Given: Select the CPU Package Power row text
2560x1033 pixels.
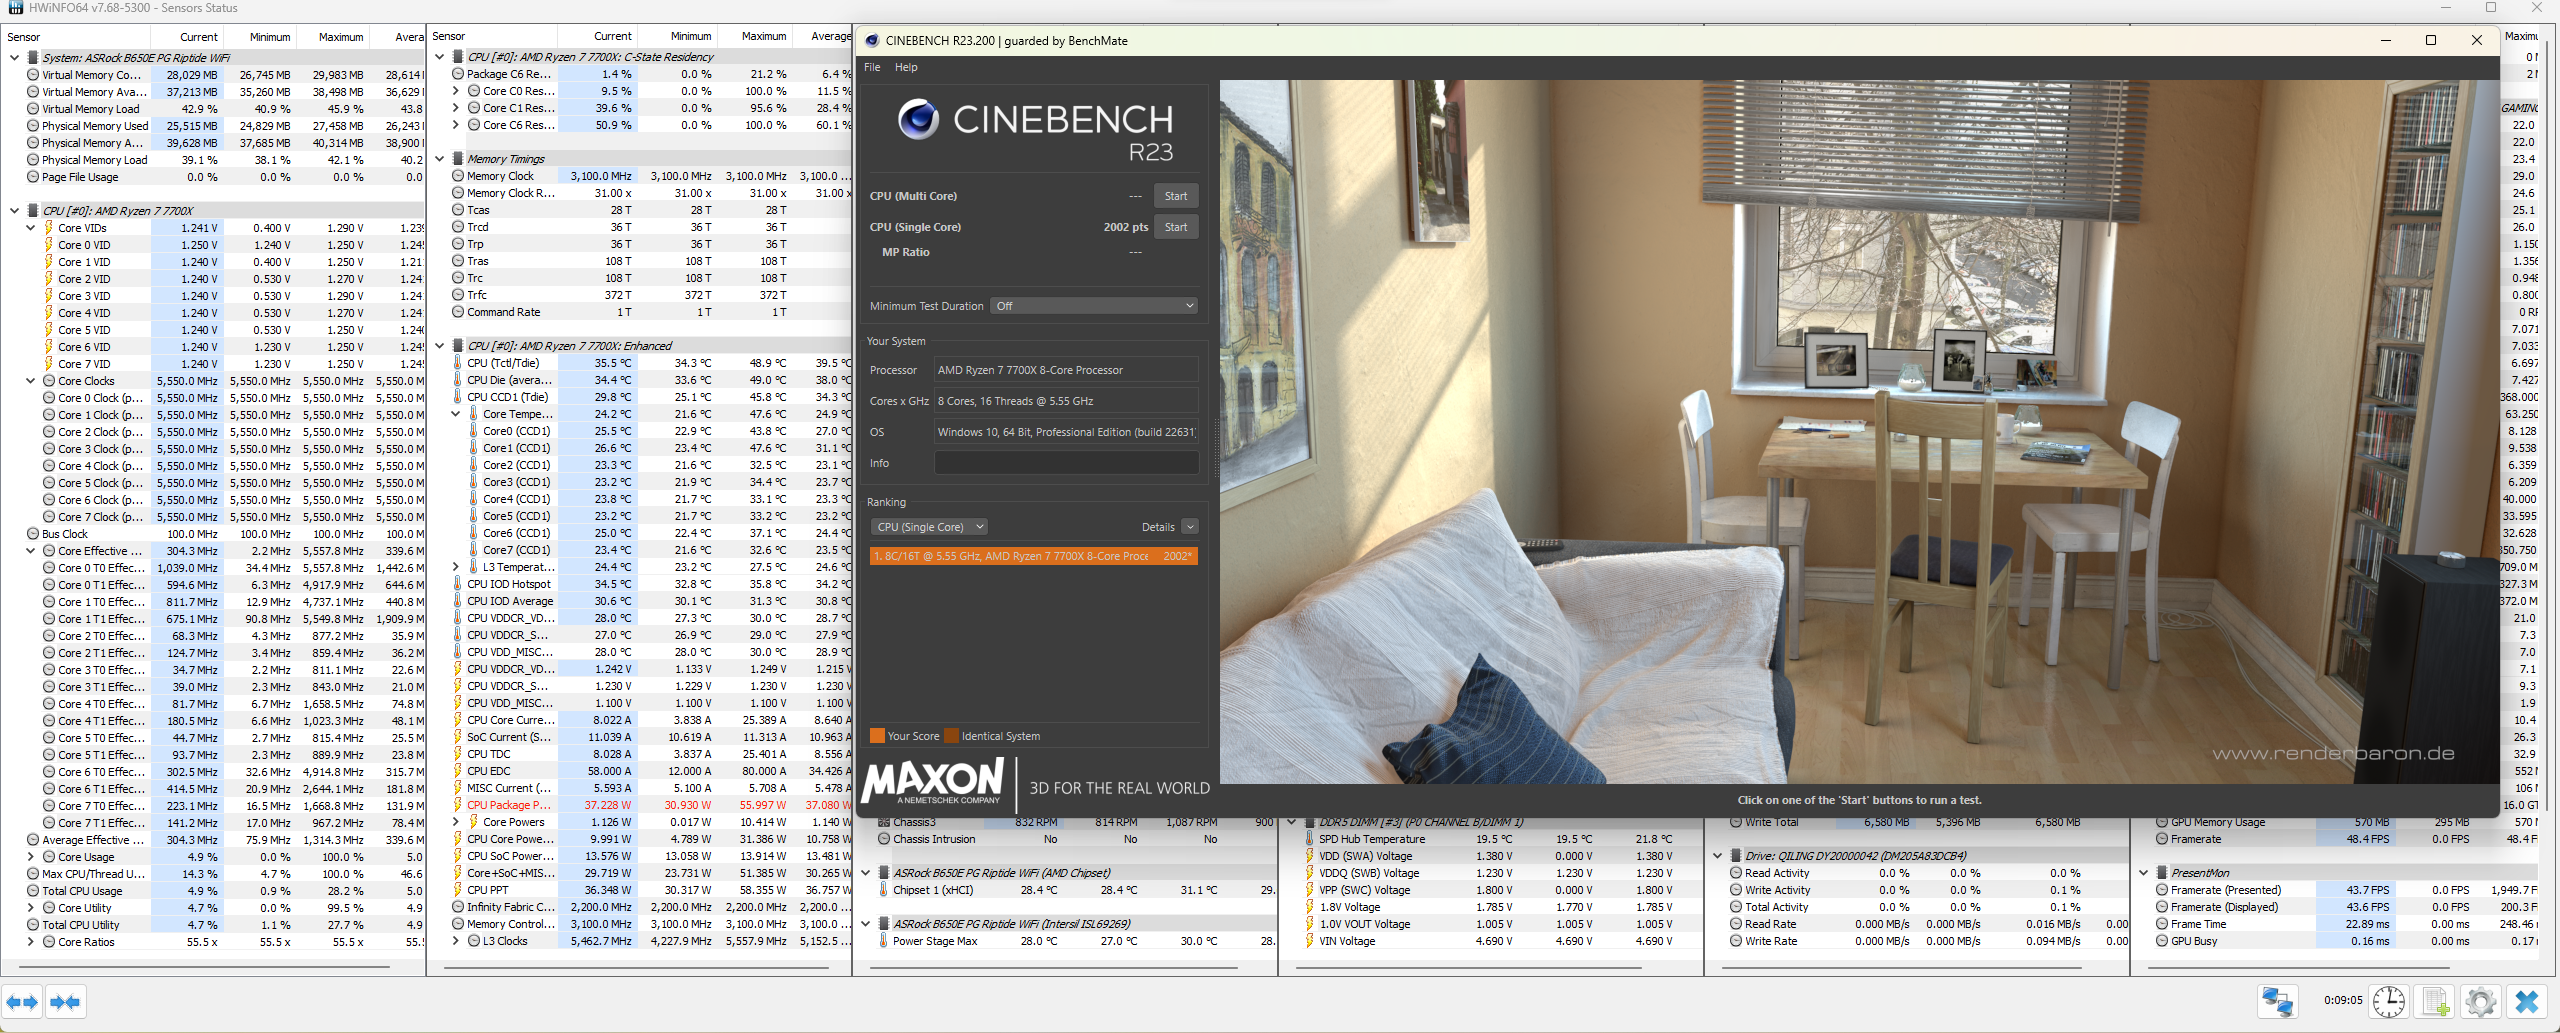Looking at the screenshot, I should (x=509, y=805).
